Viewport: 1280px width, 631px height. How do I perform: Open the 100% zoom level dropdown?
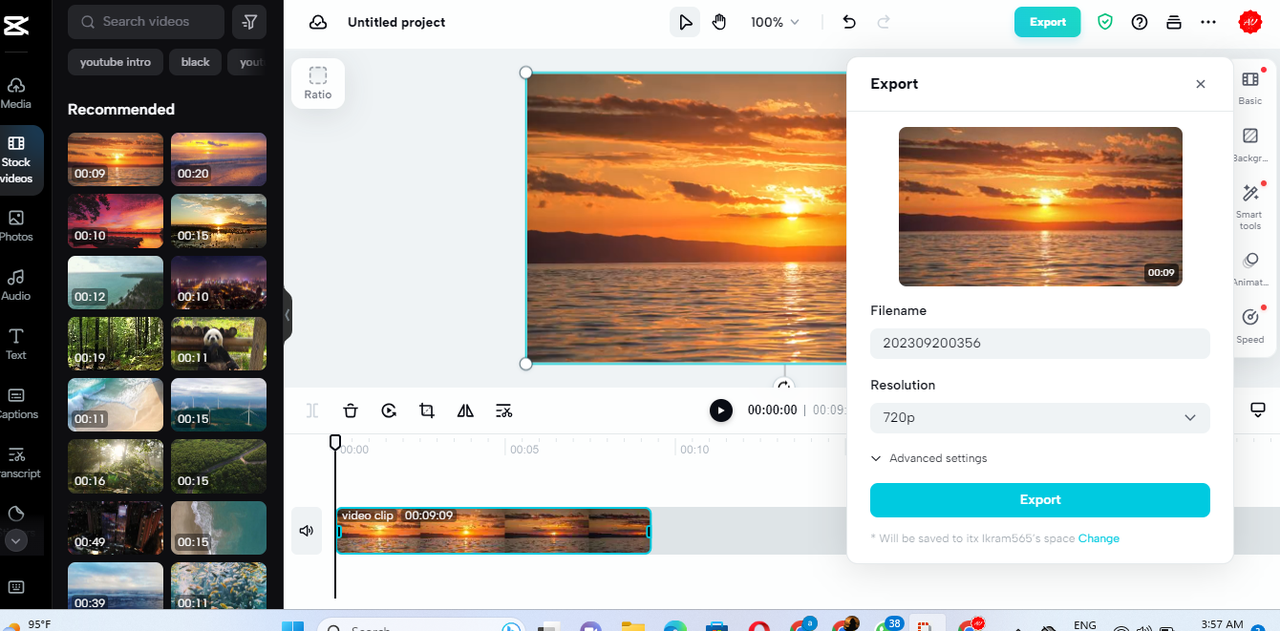click(775, 22)
